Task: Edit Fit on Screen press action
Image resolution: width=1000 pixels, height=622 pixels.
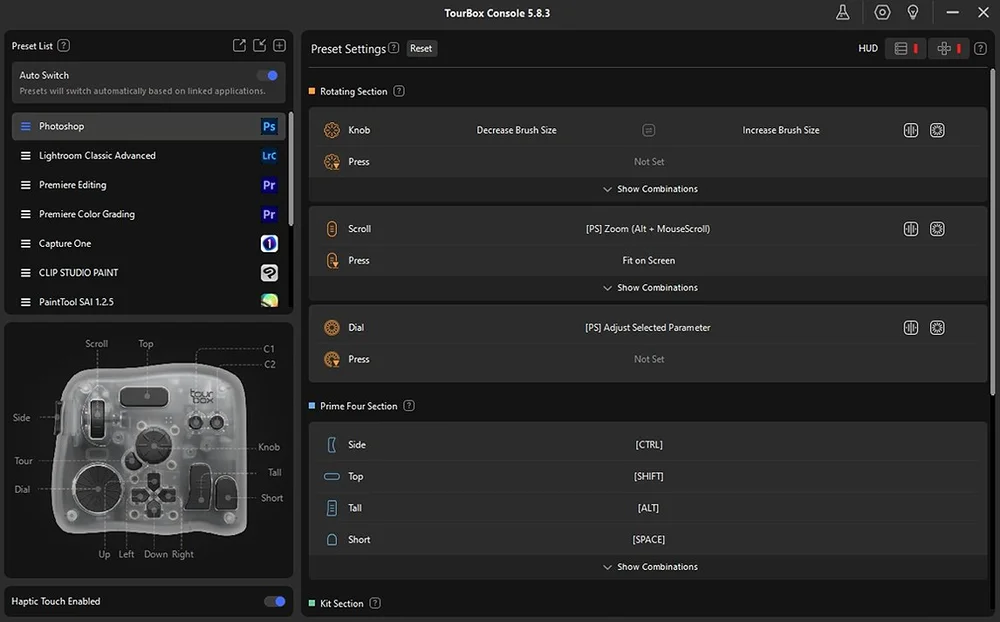Action: coord(649,260)
